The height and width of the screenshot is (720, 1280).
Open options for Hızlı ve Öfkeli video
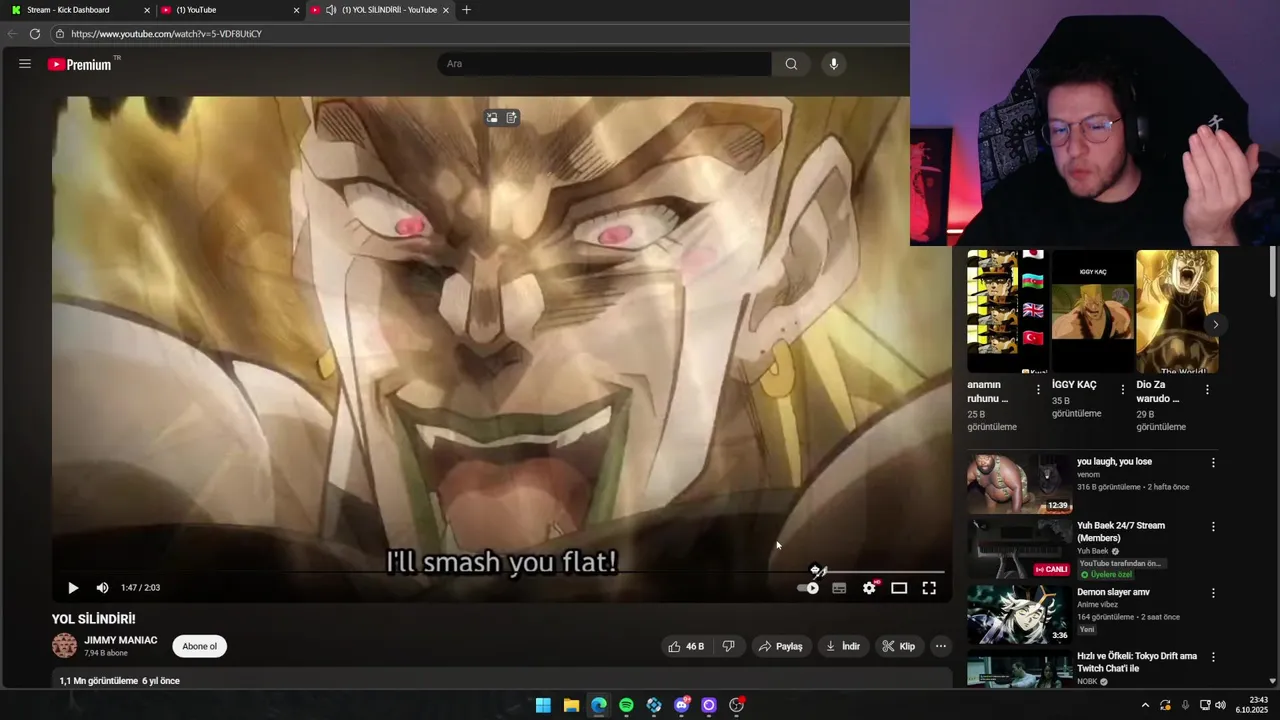pyautogui.click(x=1213, y=657)
